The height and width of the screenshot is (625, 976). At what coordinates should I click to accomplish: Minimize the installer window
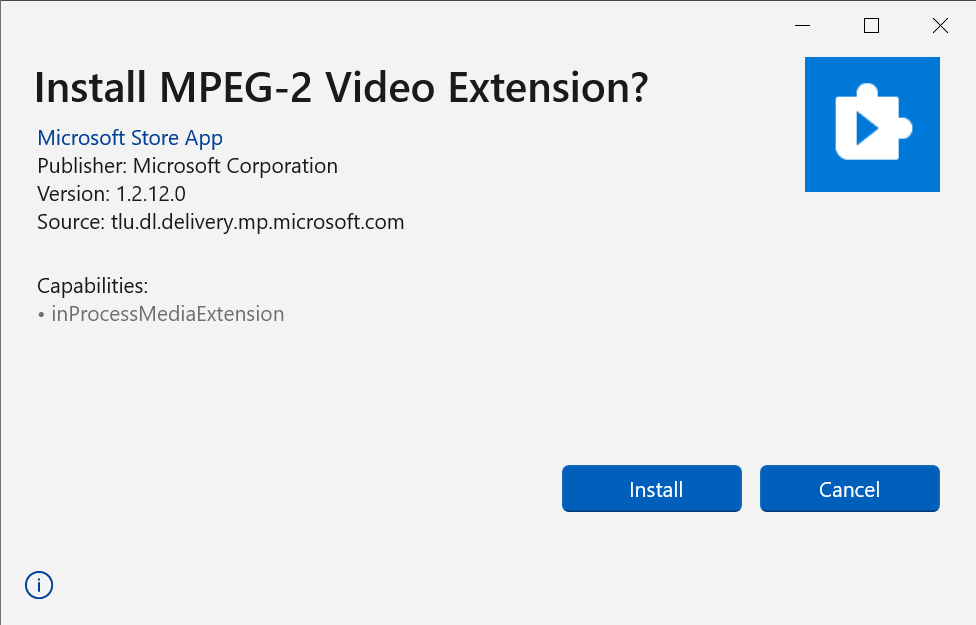click(802, 26)
